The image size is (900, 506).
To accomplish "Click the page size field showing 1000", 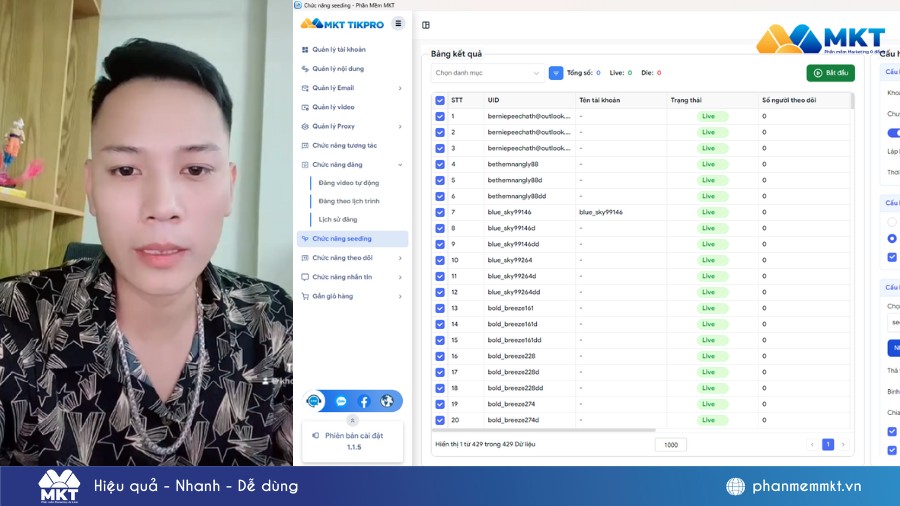I will tap(670, 445).
